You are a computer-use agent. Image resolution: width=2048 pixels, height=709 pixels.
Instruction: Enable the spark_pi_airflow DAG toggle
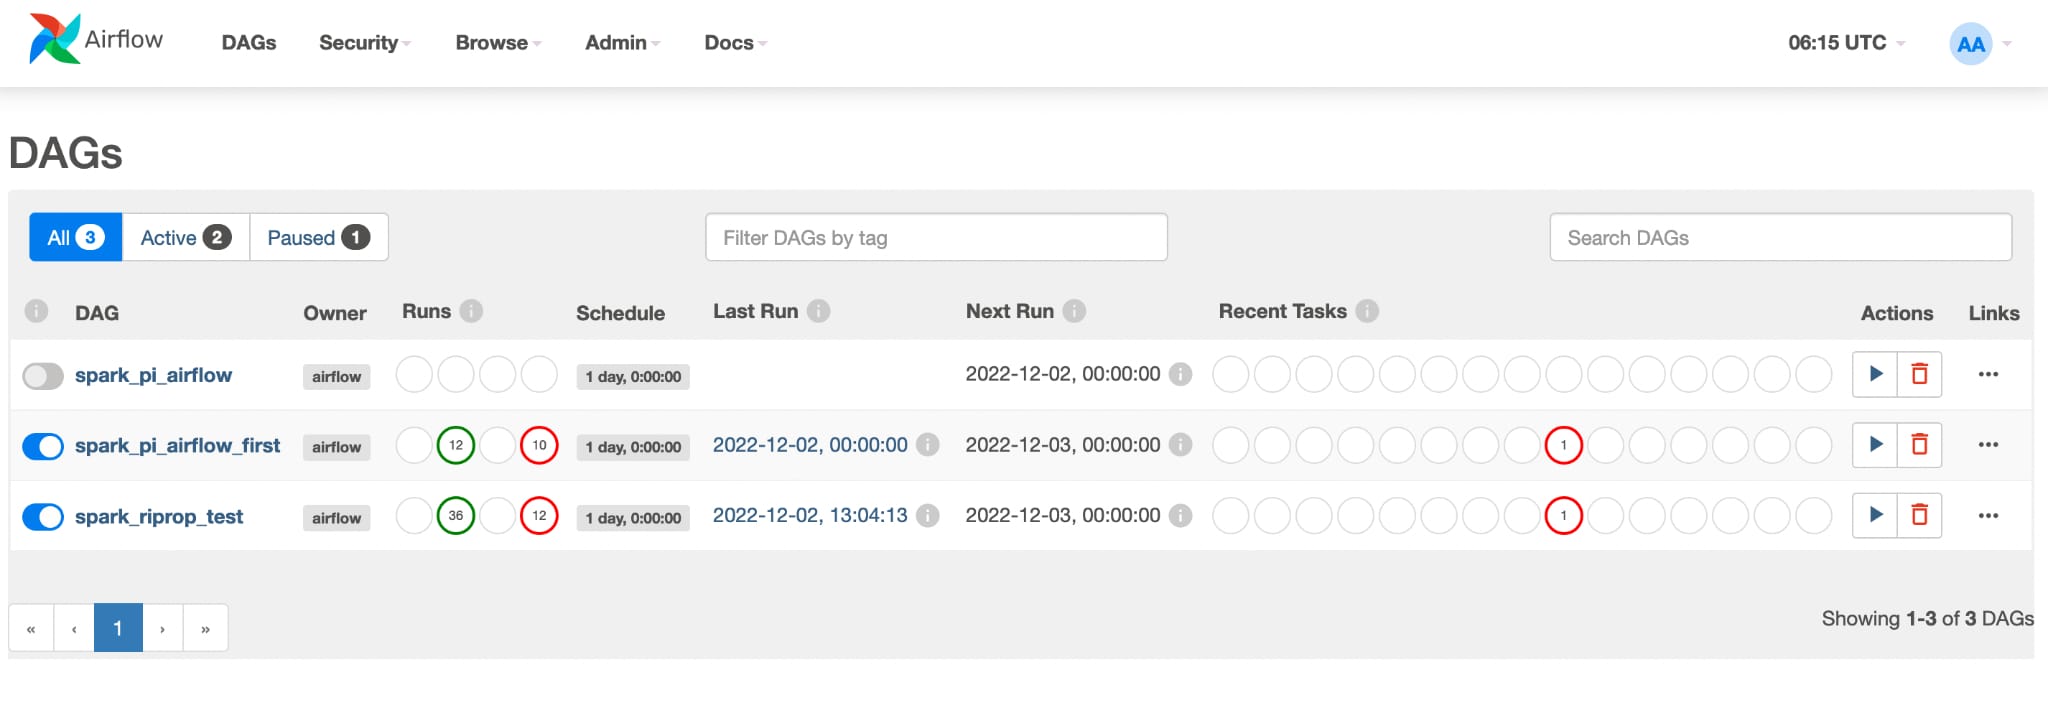click(43, 376)
